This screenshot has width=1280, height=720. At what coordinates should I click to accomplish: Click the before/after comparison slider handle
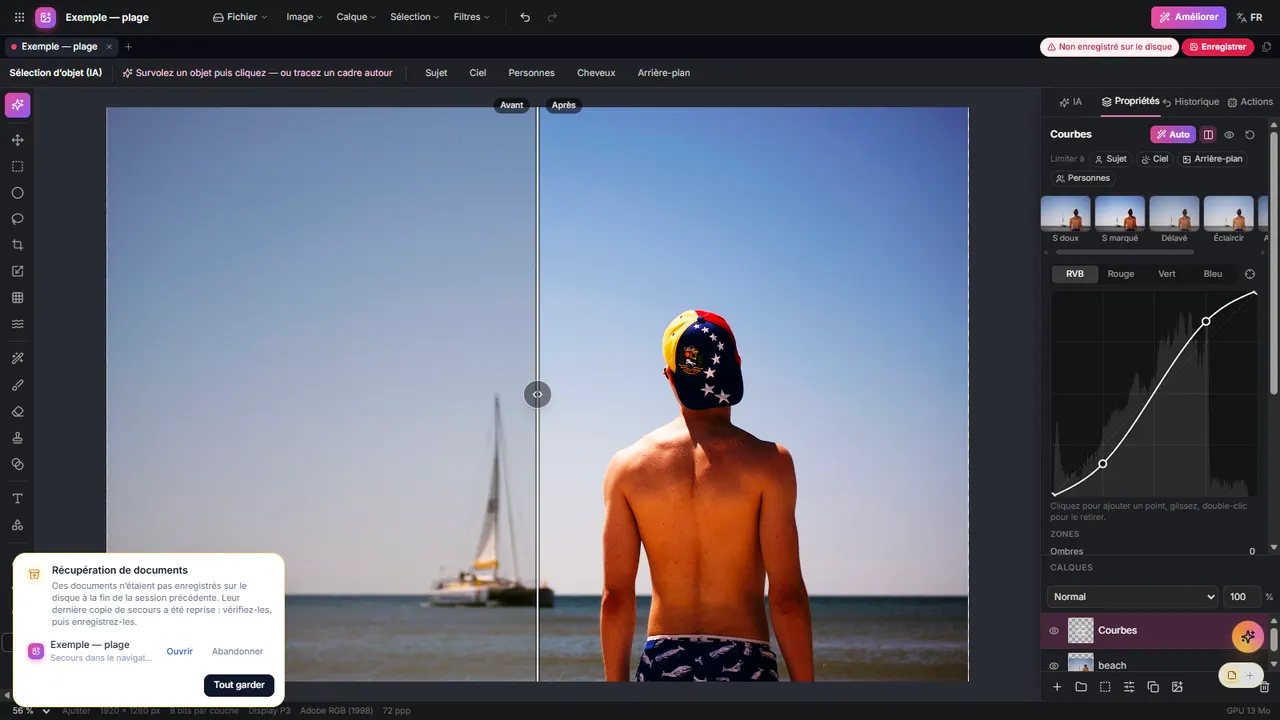pyautogui.click(x=537, y=394)
